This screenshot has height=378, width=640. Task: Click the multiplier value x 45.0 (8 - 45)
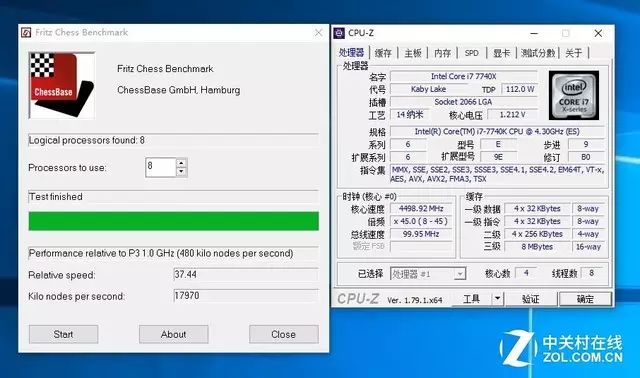[x=421, y=221]
